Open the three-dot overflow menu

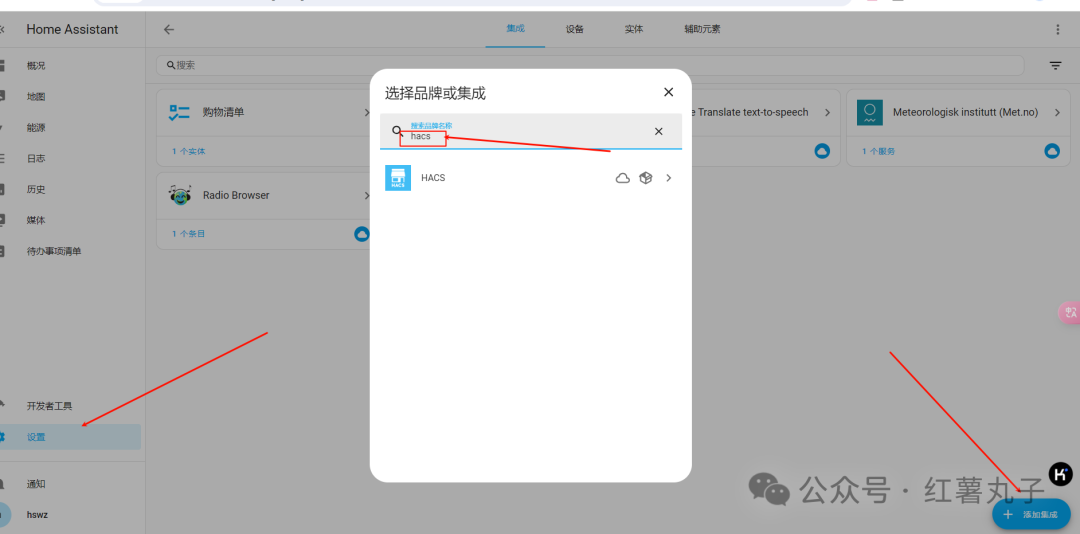point(1058,30)
